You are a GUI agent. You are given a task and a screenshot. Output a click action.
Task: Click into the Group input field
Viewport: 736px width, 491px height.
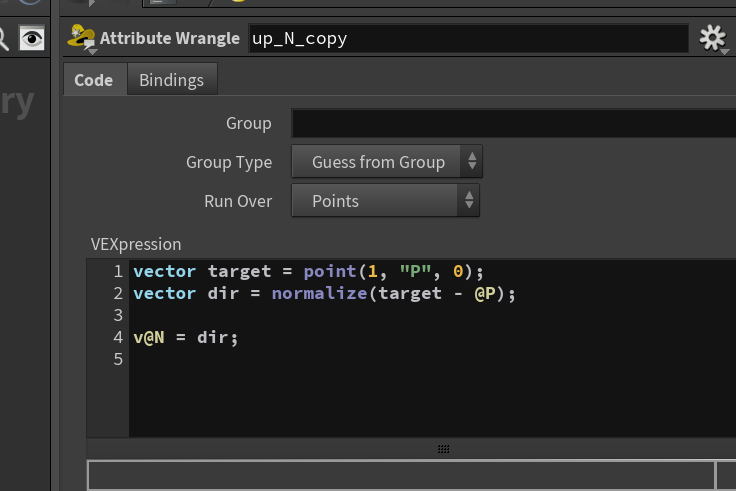pos(514,123)
